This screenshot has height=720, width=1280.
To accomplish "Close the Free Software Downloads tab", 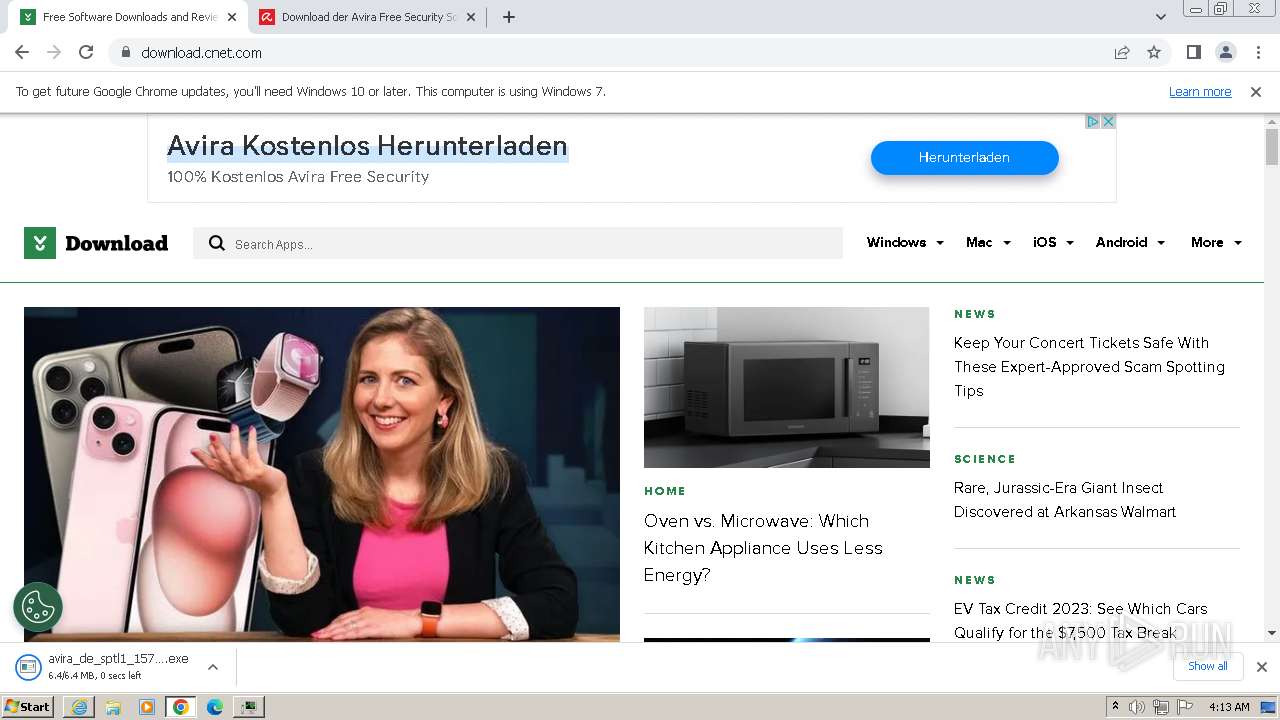I will [x=232, y=17].
